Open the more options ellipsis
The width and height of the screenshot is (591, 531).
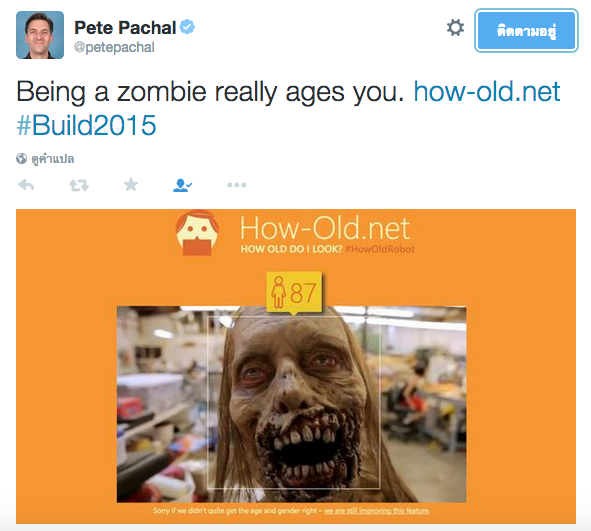coord(237,185)
